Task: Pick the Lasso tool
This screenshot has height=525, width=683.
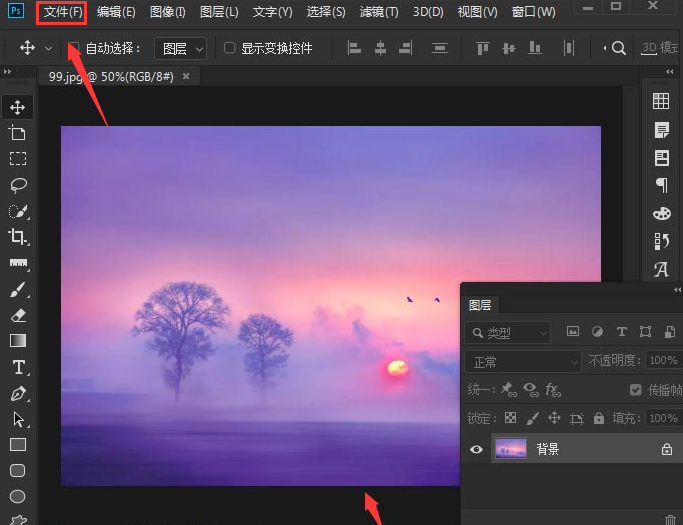Action: coord(18,185)
